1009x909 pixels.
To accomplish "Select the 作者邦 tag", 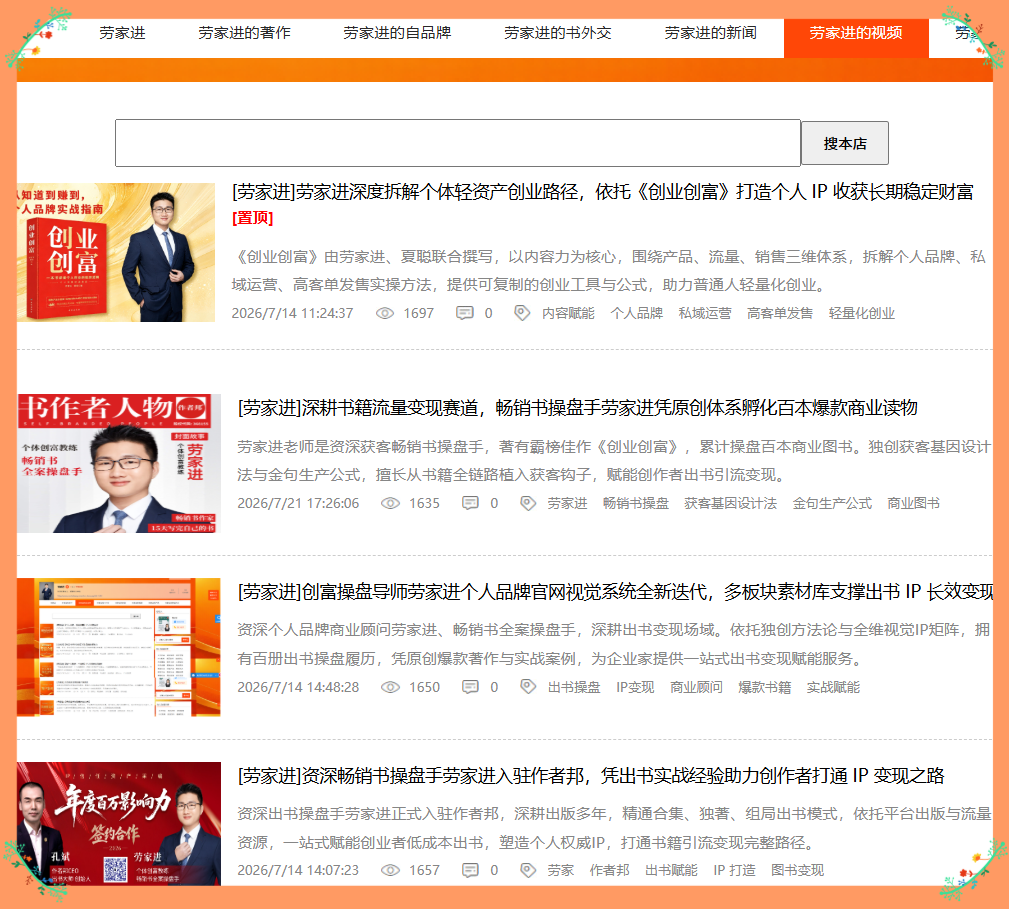I will (609, 870).
